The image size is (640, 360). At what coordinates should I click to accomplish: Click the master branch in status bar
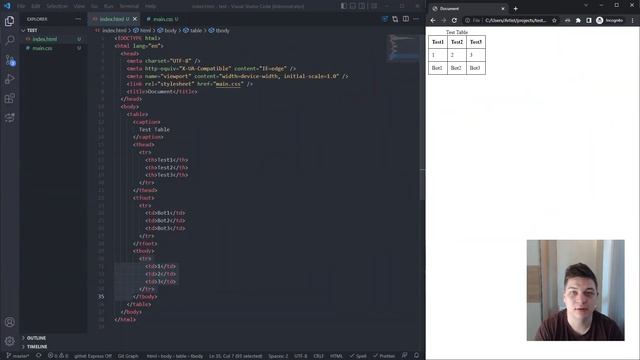click(x=18, y=356)
